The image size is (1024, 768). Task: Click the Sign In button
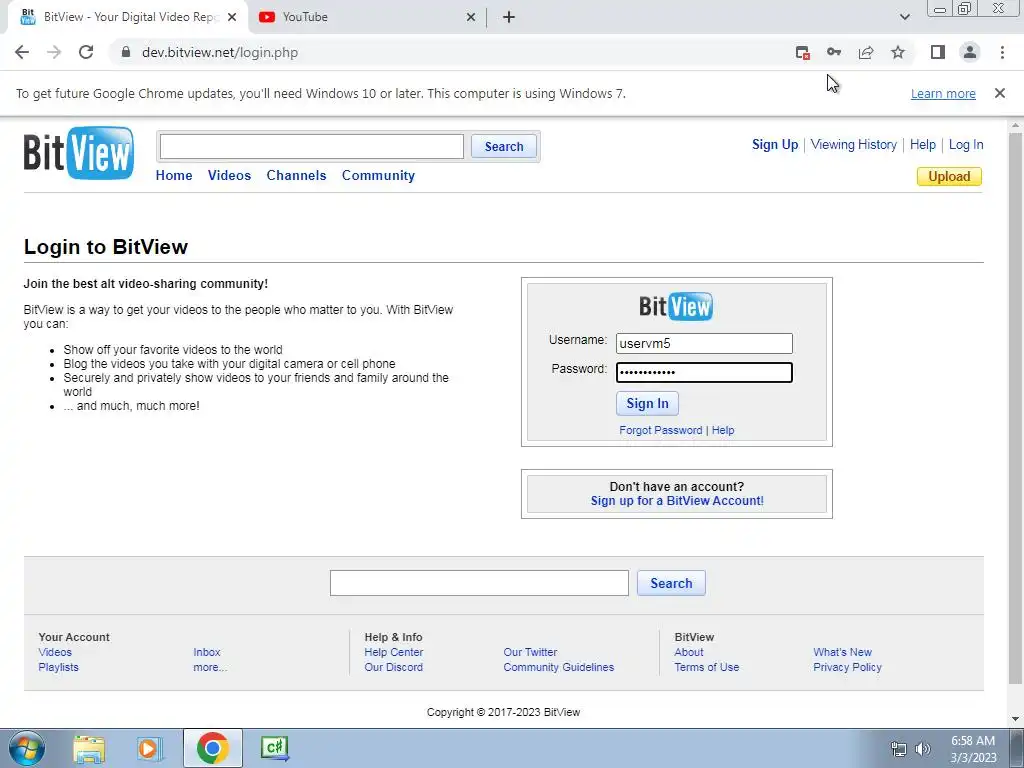pyautogui.click(x=647, y=404)
